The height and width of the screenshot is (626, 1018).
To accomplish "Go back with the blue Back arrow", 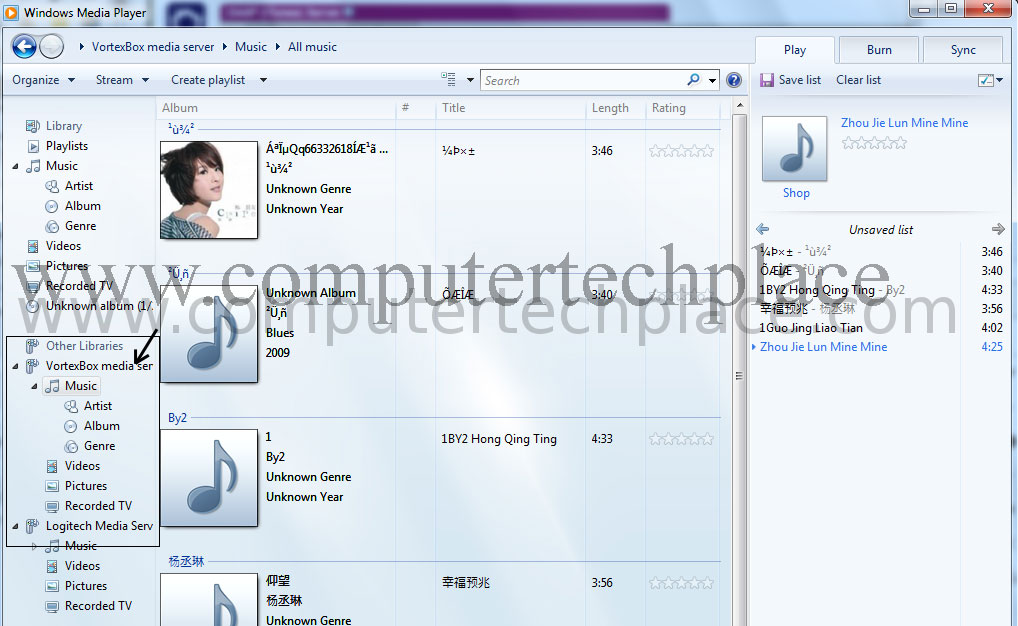I will pos(25,47).
